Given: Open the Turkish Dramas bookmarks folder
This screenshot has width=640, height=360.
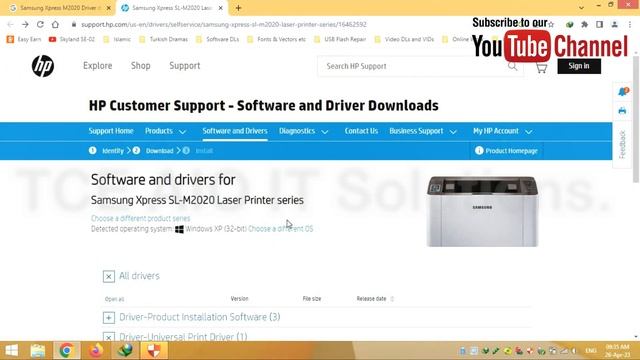Looking at the screenshot, I should [x=164, y=39].
